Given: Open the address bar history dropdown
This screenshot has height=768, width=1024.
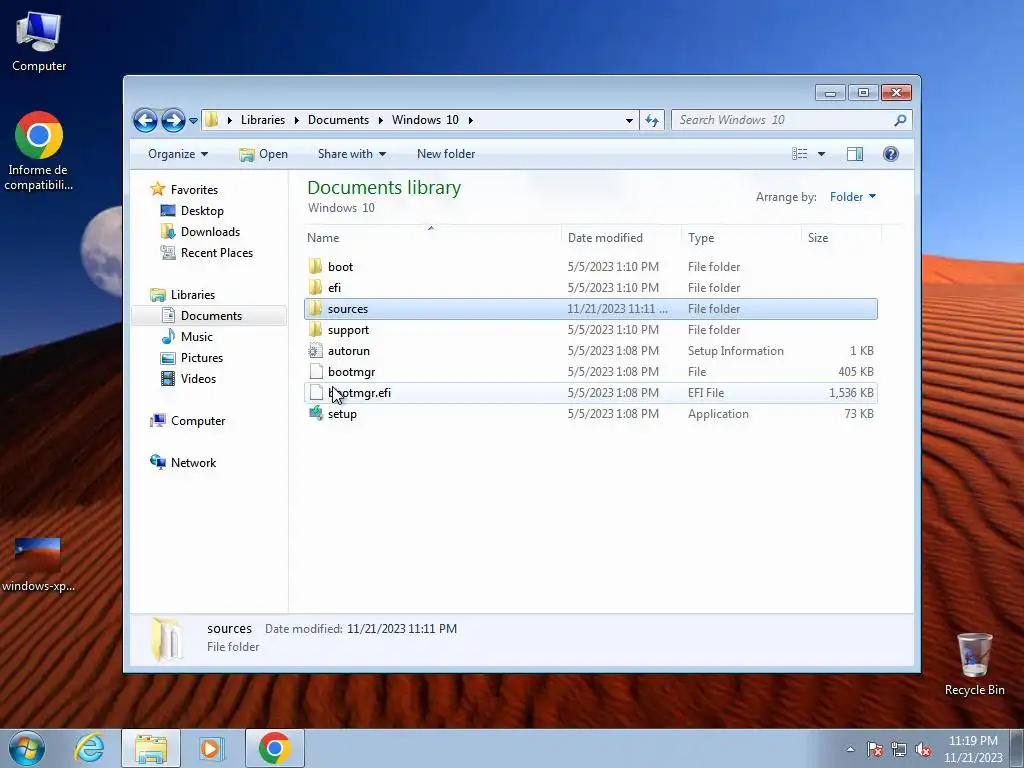Looking at the screenshot, I should [x=629, y=120].
